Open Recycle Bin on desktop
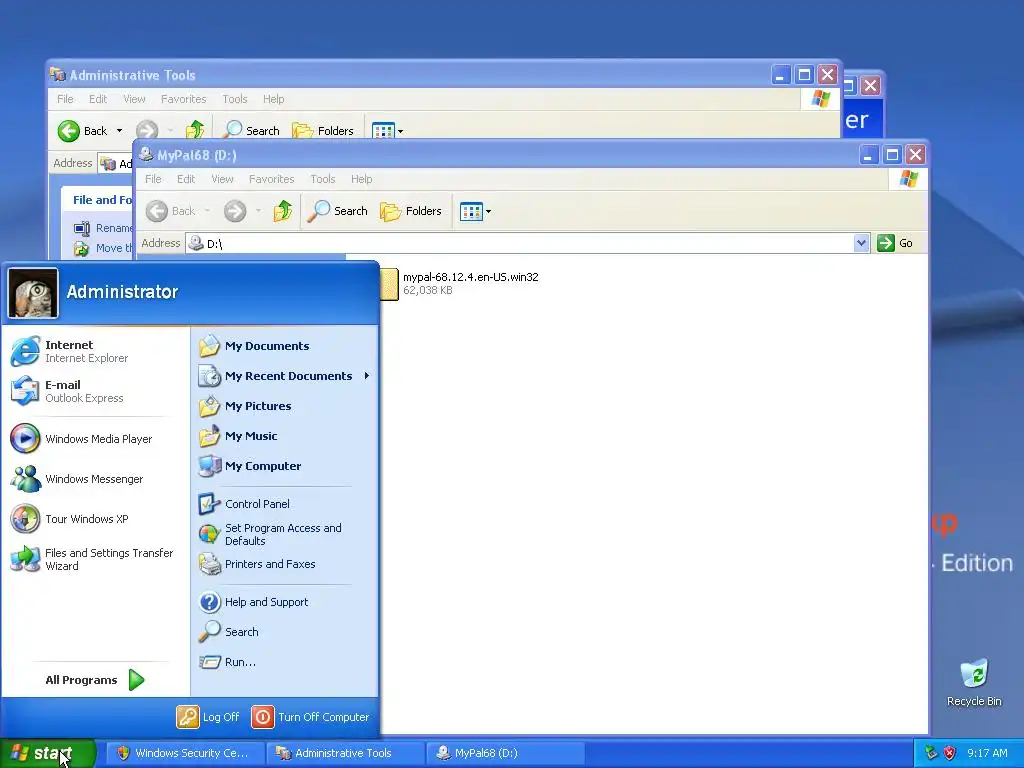Viewport: 1024px width, 768px height. (974, 682)
